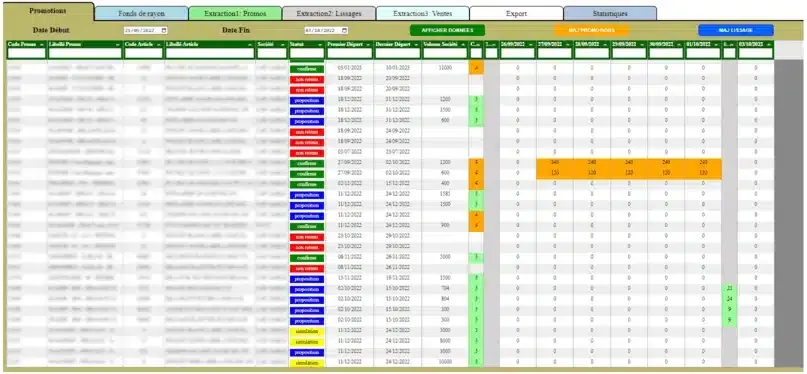Viewport: 807px width, 374px height.
Task: Select the 10000 volume cell
Action: click(445, 362)
